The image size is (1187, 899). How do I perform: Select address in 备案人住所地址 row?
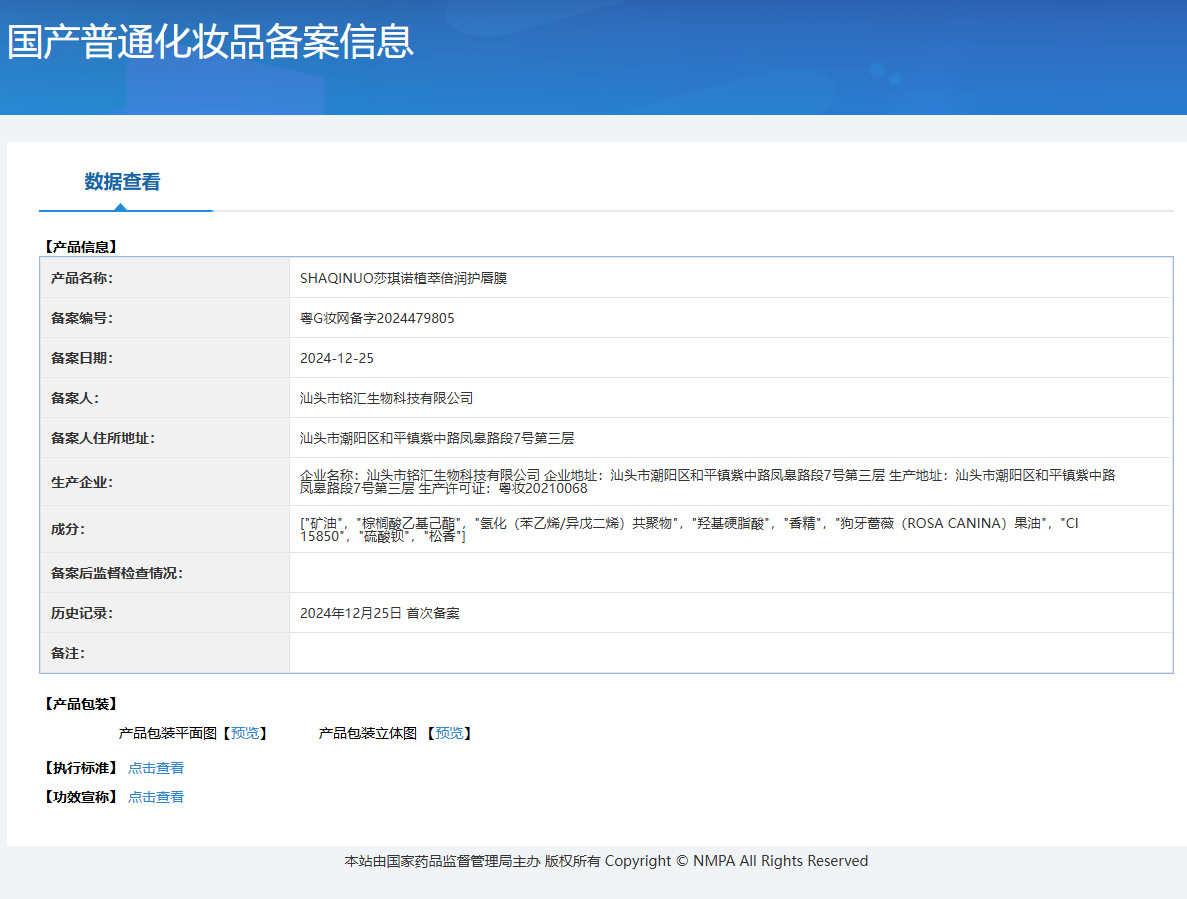click(437, 438)
